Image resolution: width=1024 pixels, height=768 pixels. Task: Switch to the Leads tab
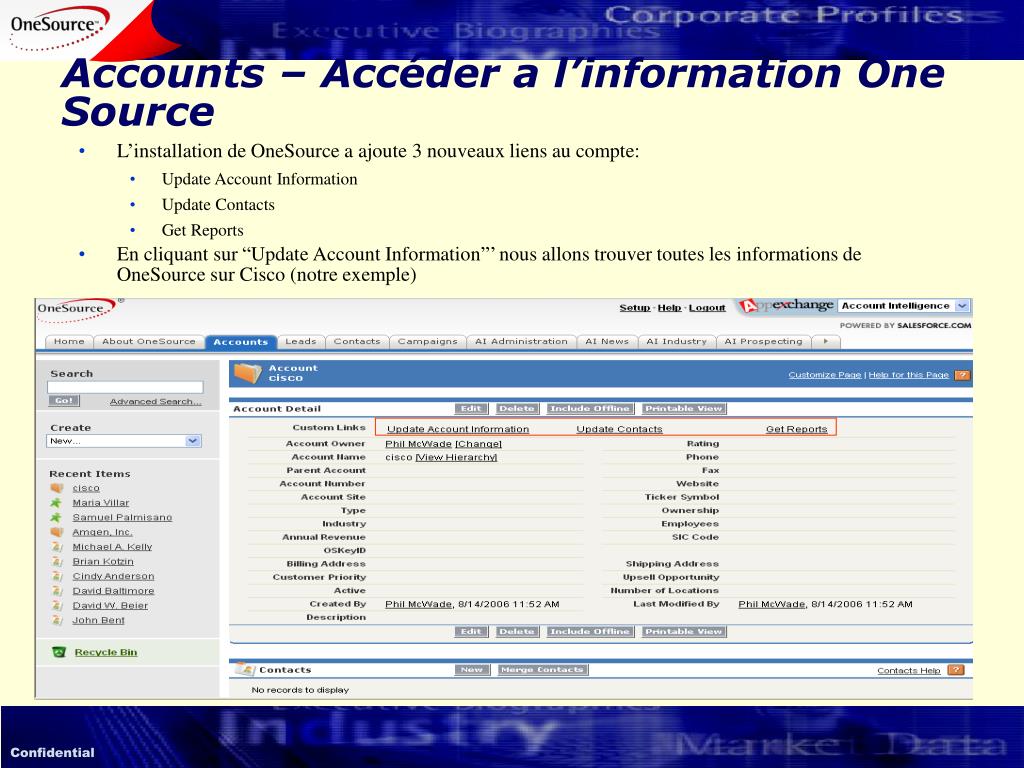coord(300,341)
